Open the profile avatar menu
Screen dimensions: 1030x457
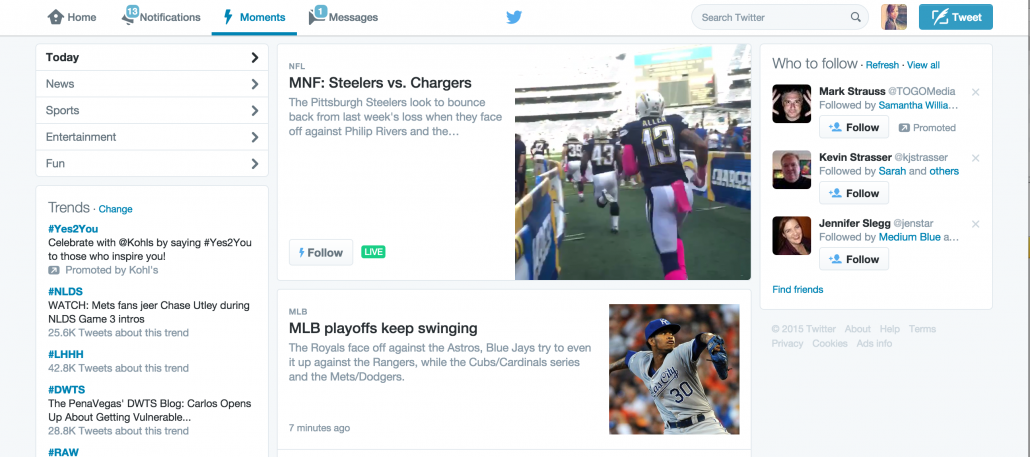(893, 17)
